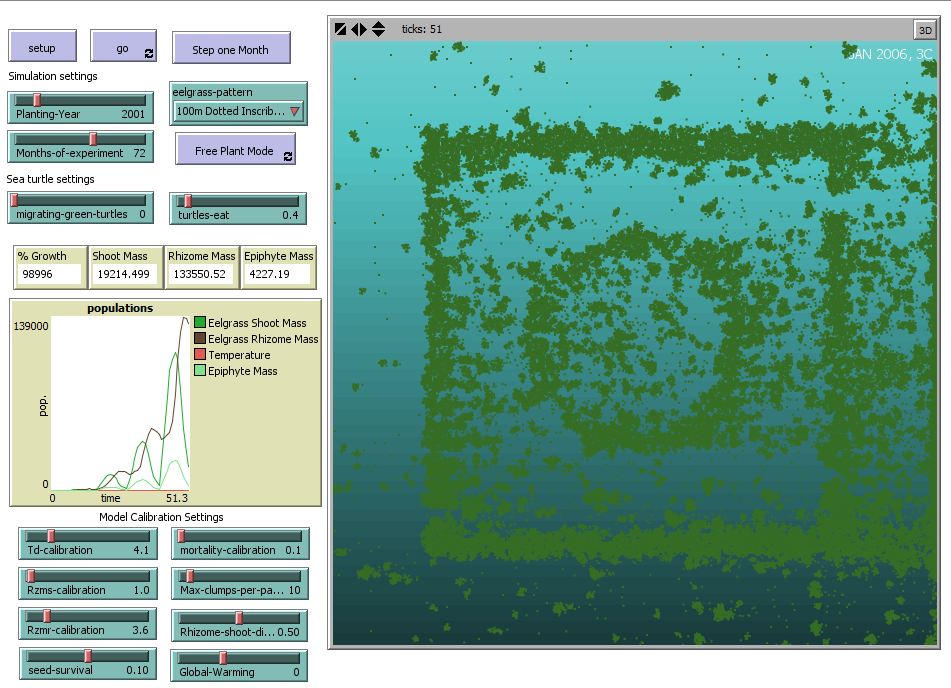Click the diagonal resize icon above the world view
951x688 pixels.
pyautogui.click(x=340, y=29)
